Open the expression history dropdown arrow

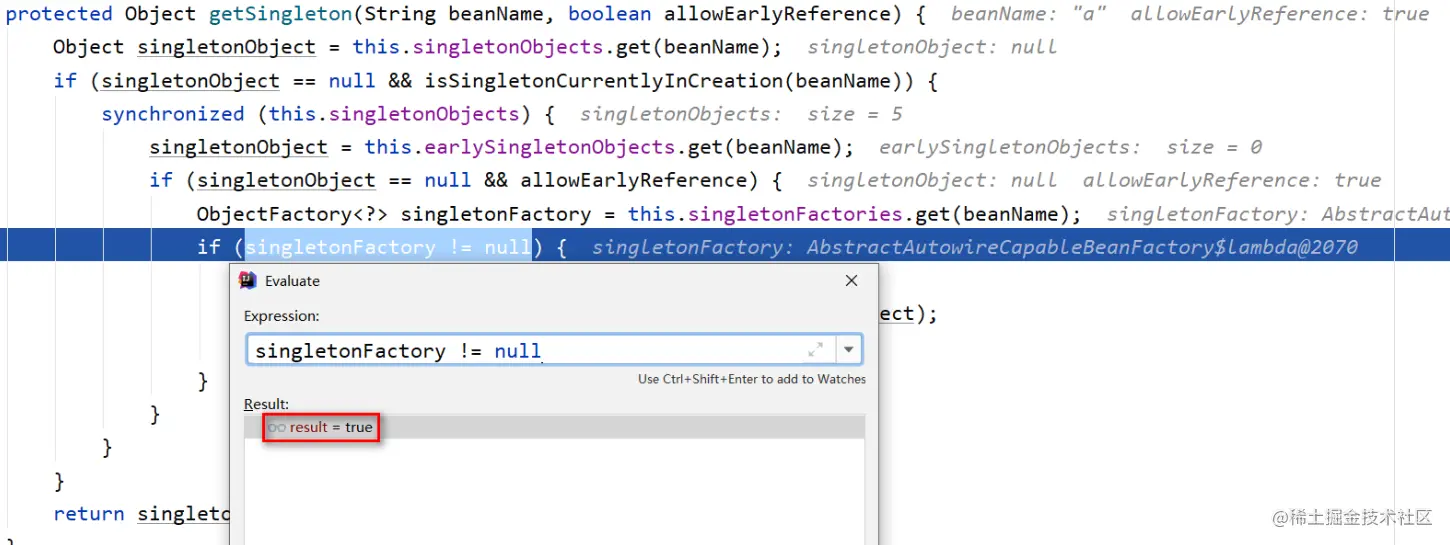[850, 350]
